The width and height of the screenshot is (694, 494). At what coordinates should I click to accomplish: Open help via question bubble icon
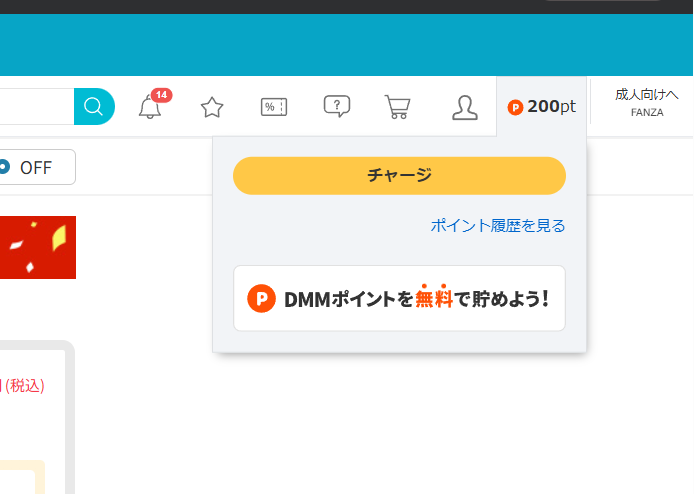337,106
